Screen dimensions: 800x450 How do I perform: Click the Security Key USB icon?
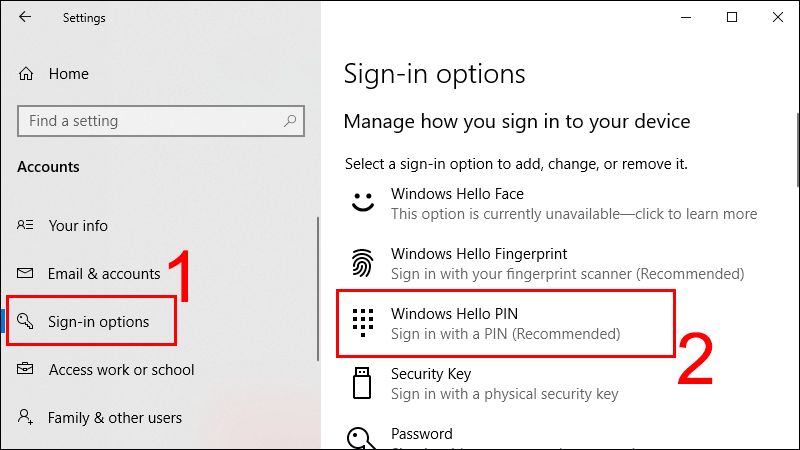[361, 383]
